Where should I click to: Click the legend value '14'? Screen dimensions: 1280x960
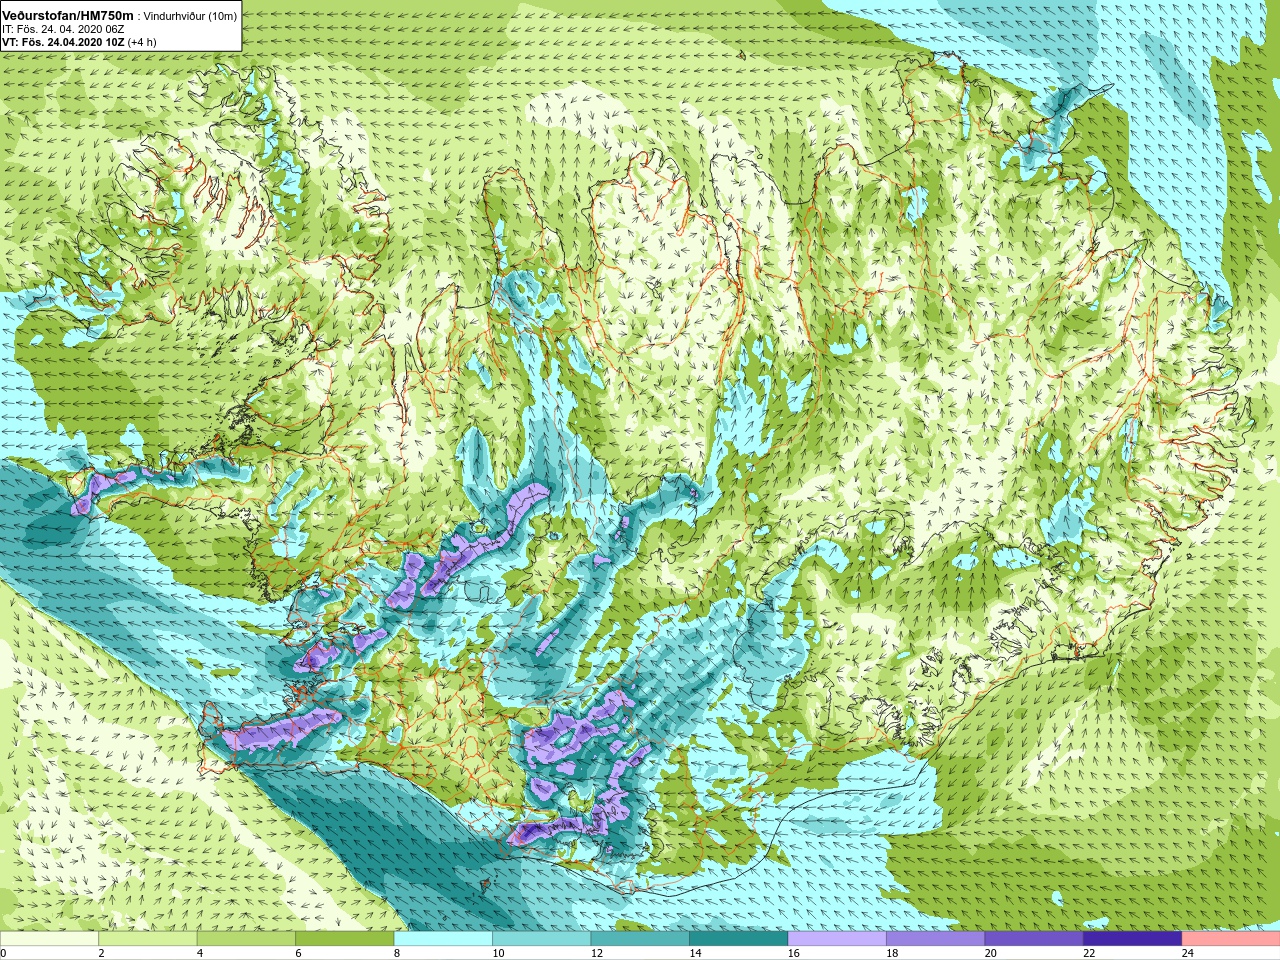(695, 953)
